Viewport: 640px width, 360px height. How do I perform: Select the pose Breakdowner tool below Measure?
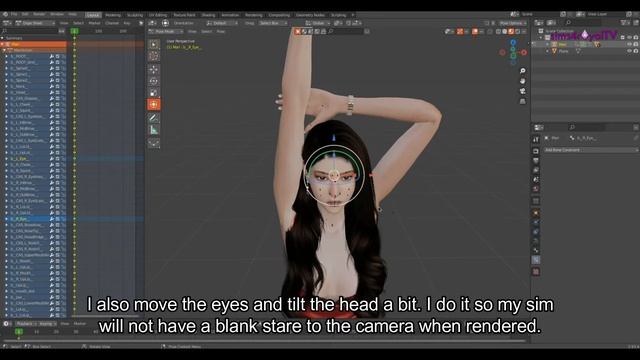[154, 143]
